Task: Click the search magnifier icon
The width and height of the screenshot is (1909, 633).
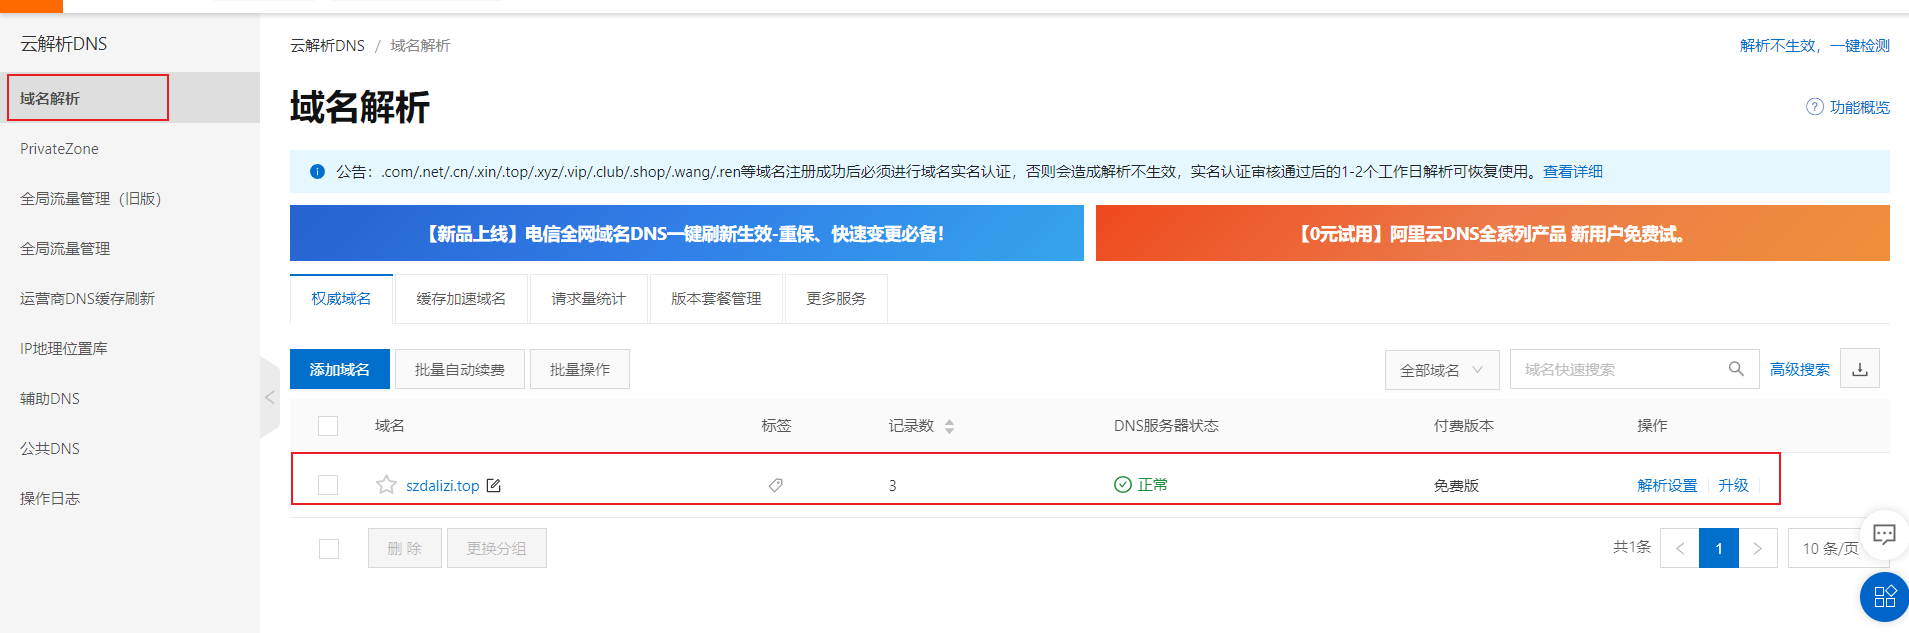Action: 1736,369
